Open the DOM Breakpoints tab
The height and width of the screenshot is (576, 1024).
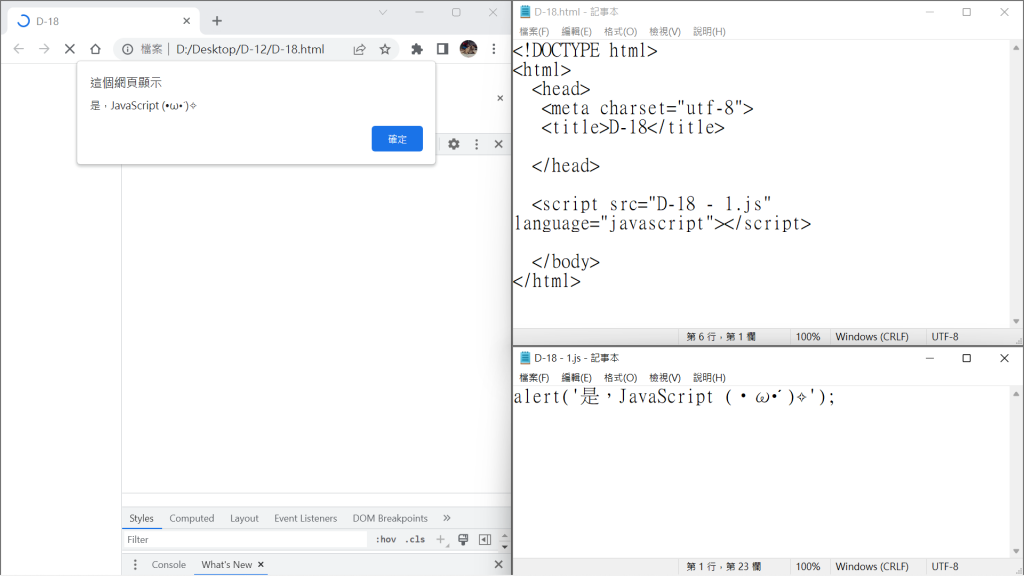(x=390, y=518)
